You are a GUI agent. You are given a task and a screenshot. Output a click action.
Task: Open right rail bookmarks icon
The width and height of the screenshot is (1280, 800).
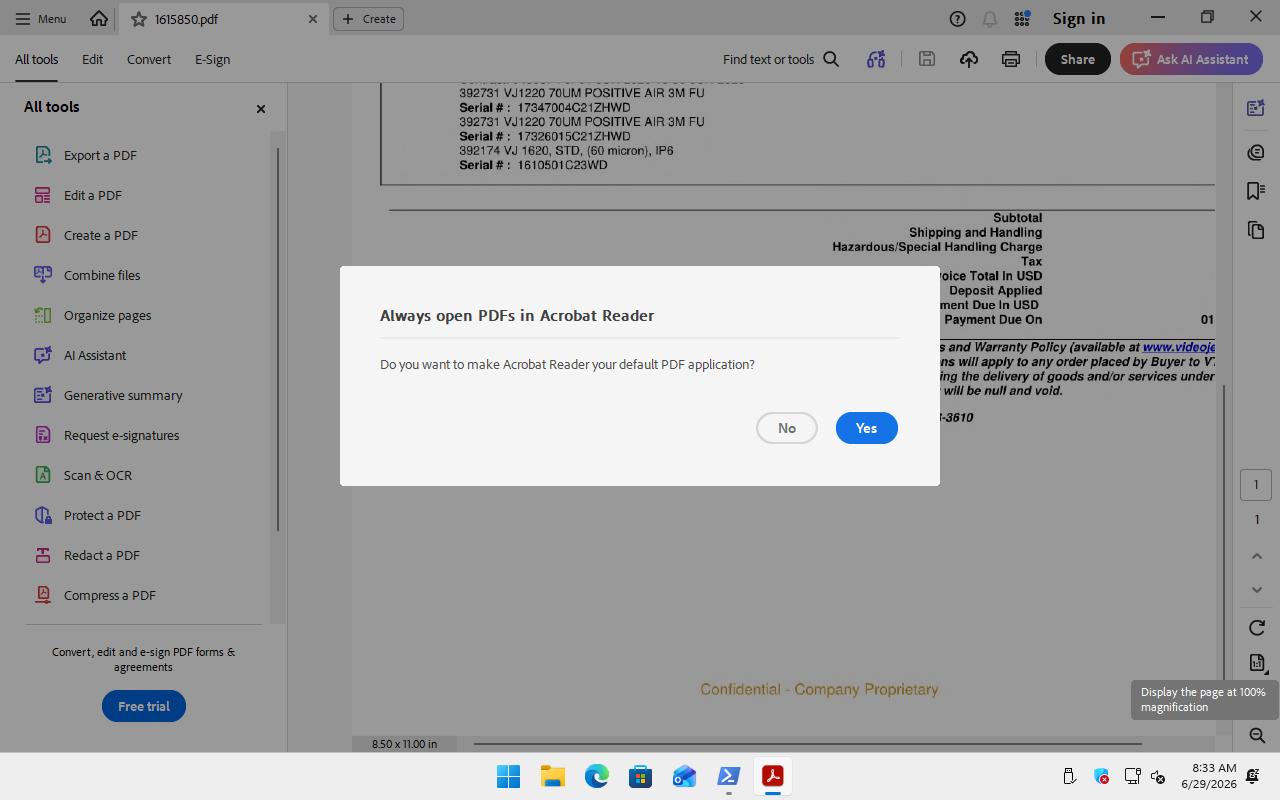[x=1256, y=190]
